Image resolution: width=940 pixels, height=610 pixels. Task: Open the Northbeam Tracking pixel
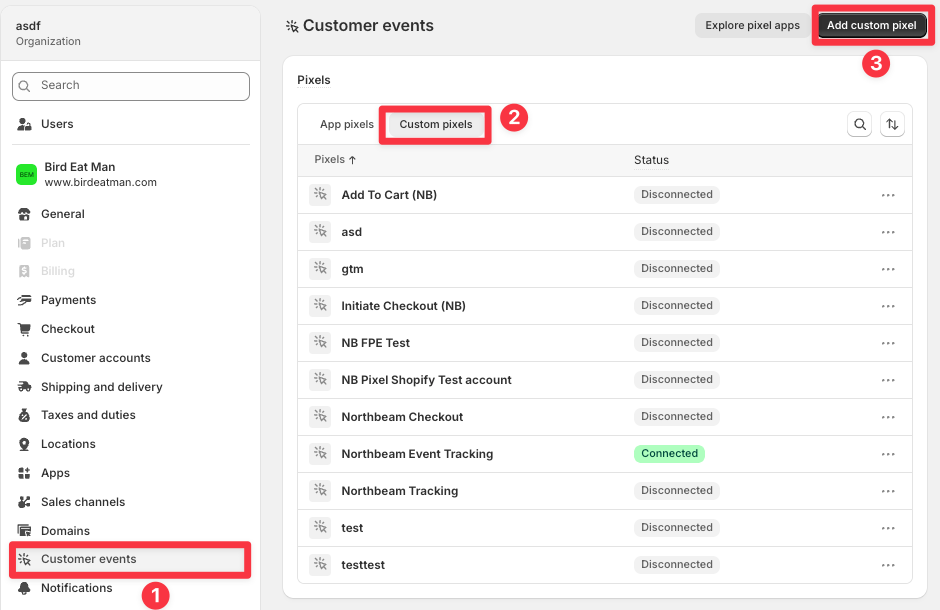(400, 491)
